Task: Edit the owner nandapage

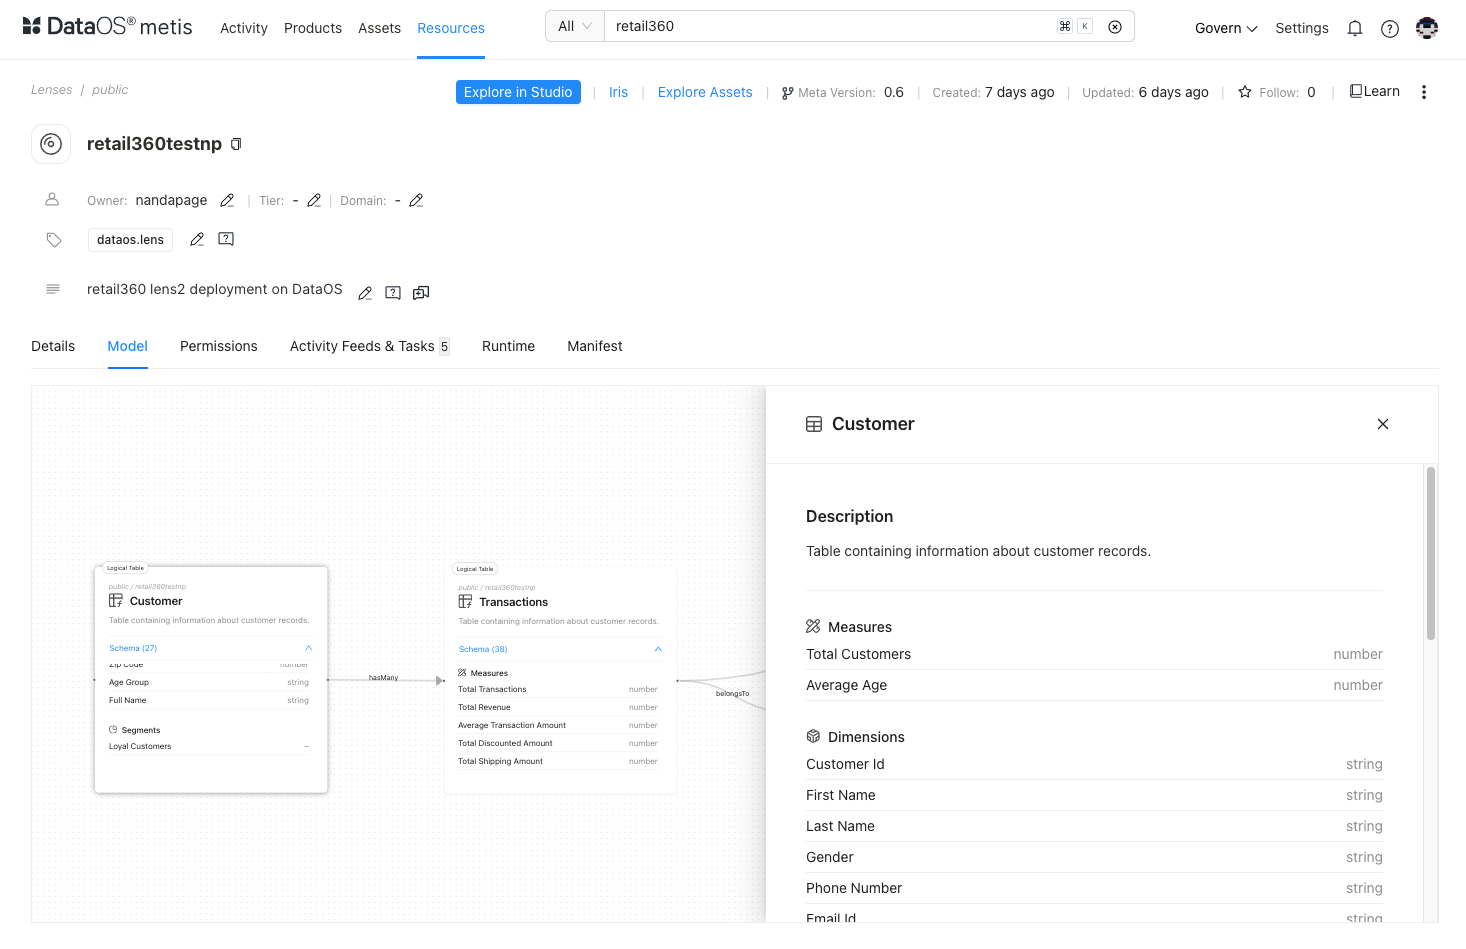Action: point(227,200)
